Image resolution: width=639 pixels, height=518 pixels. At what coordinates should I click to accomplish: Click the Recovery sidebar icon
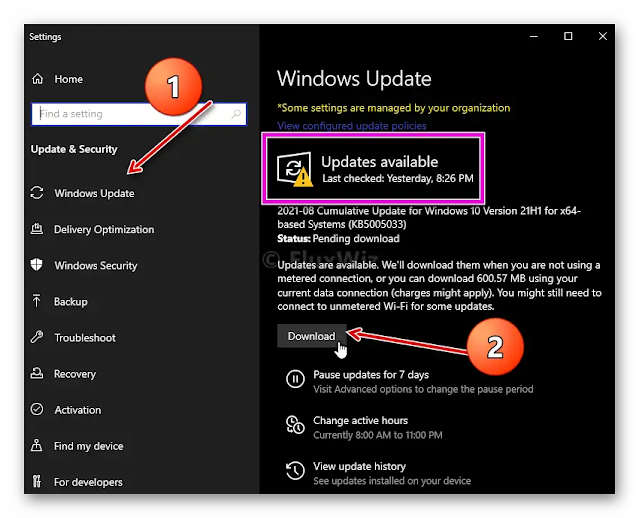pyautogui.click(x=37, y=373)
